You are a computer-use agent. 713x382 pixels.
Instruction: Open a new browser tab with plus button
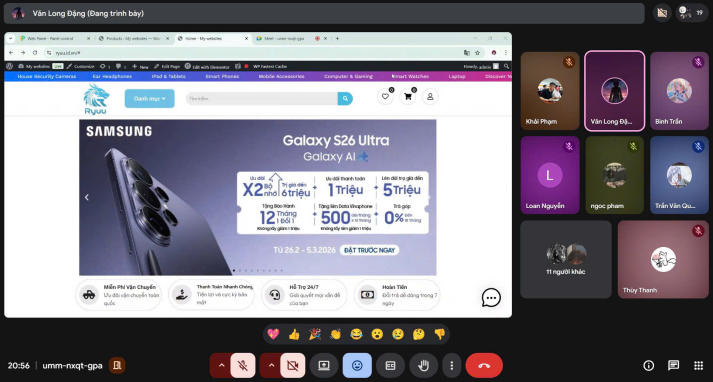pyautogui.click(x=337, y=39)
